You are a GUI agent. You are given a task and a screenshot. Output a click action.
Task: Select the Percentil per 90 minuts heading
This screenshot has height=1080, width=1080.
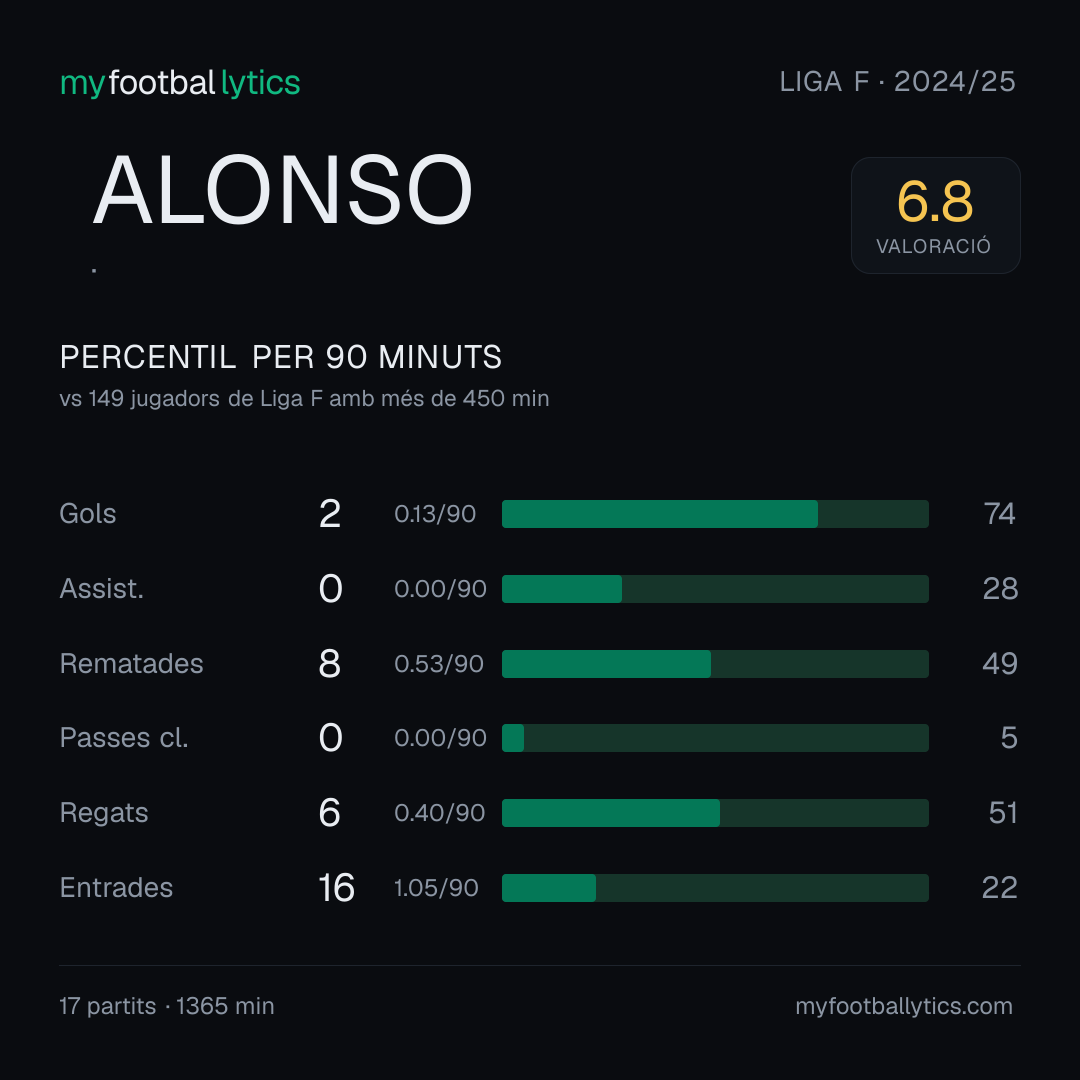[x=281, y=357]
